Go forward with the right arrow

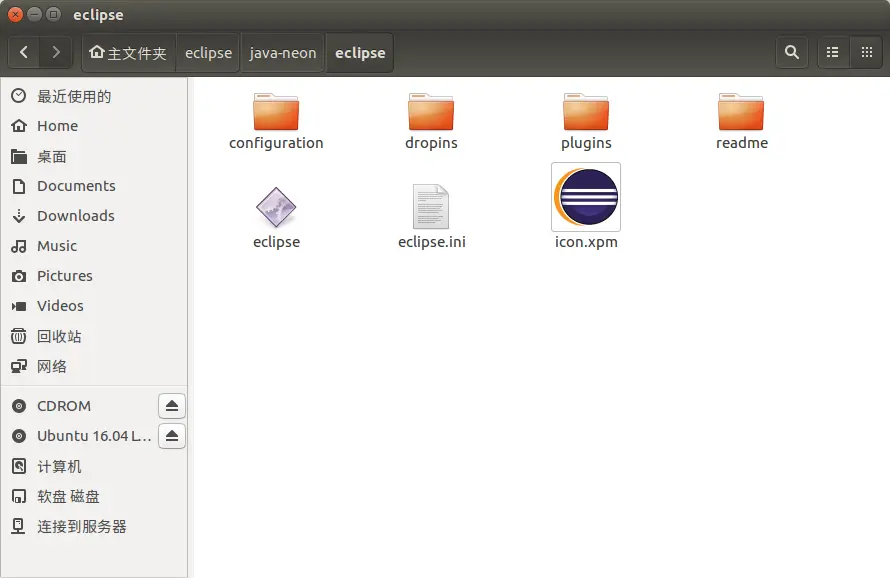56,53
